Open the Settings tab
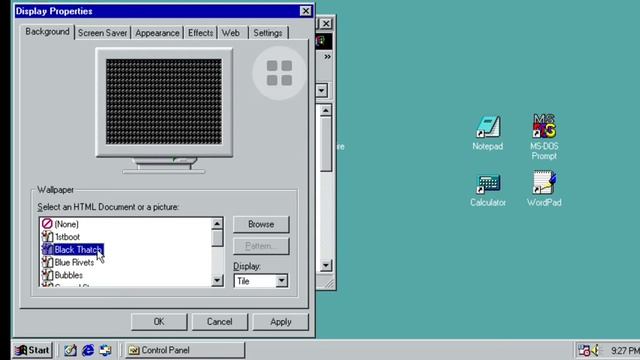Screen dimensions: 640x360 268,33
